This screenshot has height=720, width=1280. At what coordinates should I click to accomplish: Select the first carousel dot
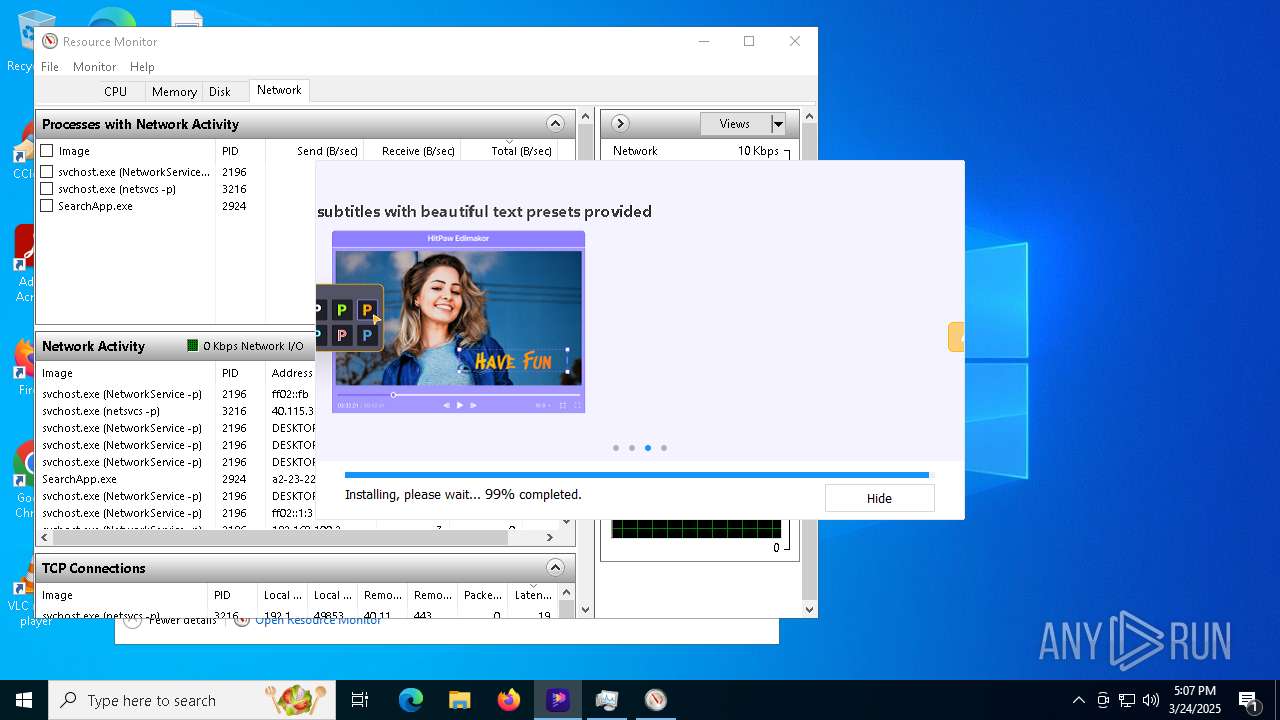tap(616, 448)
